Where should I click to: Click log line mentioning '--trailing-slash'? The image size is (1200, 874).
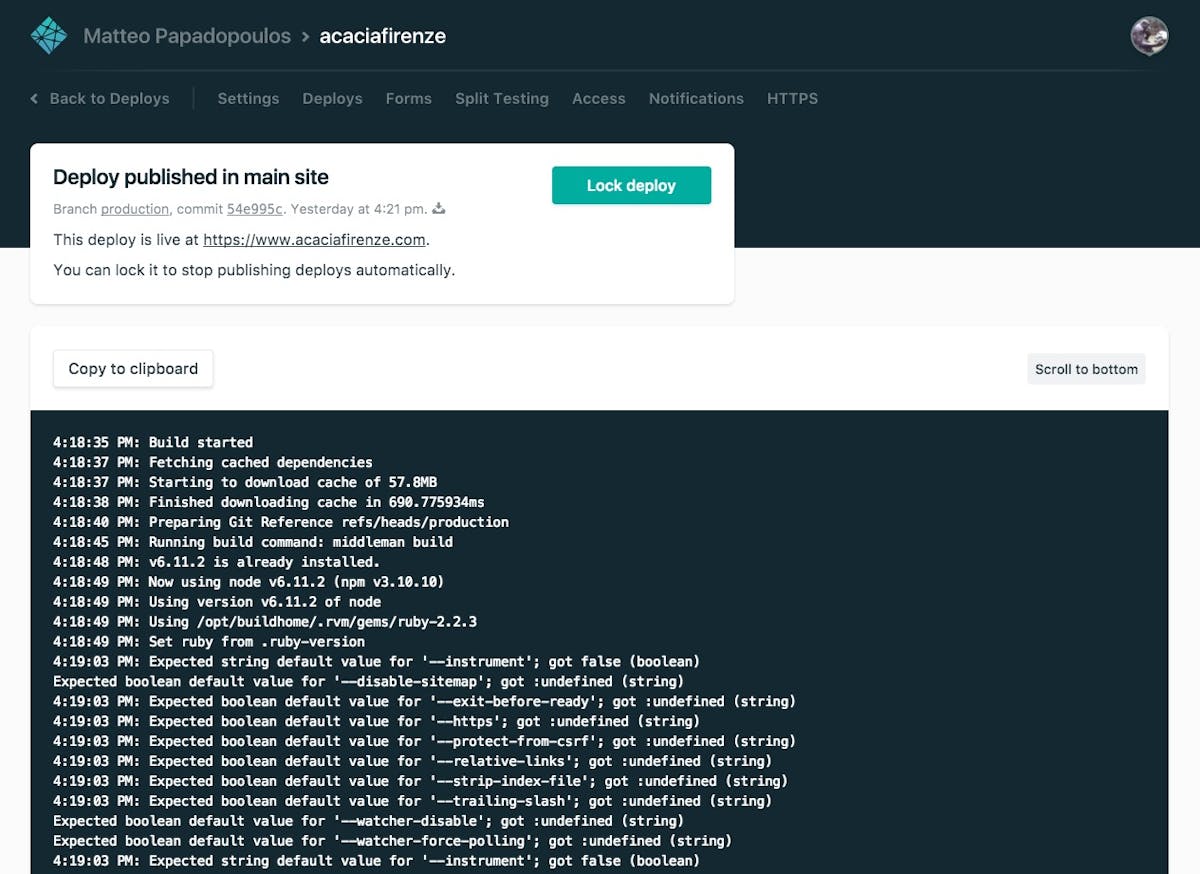pos(413,802)
